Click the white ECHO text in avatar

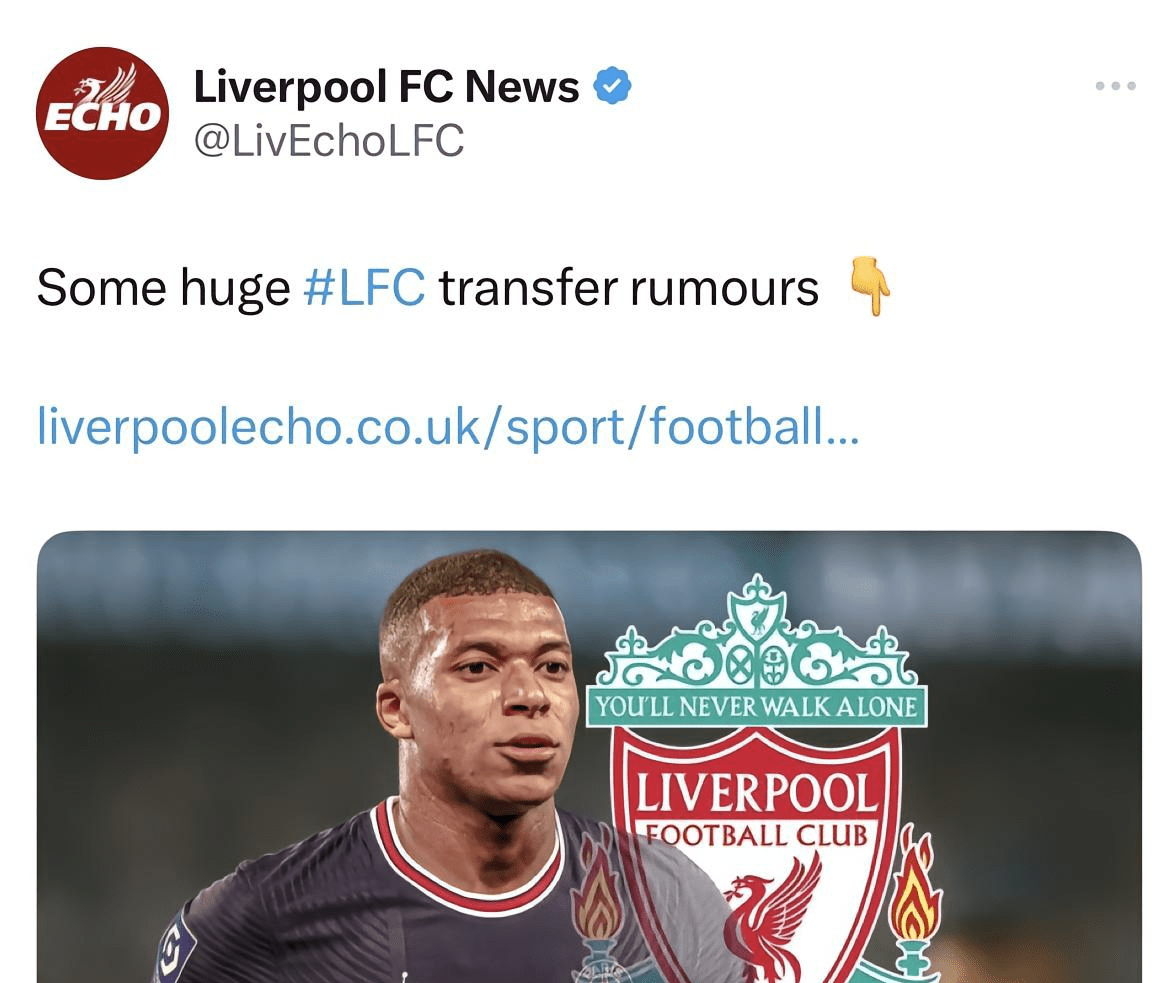(103, 116)
